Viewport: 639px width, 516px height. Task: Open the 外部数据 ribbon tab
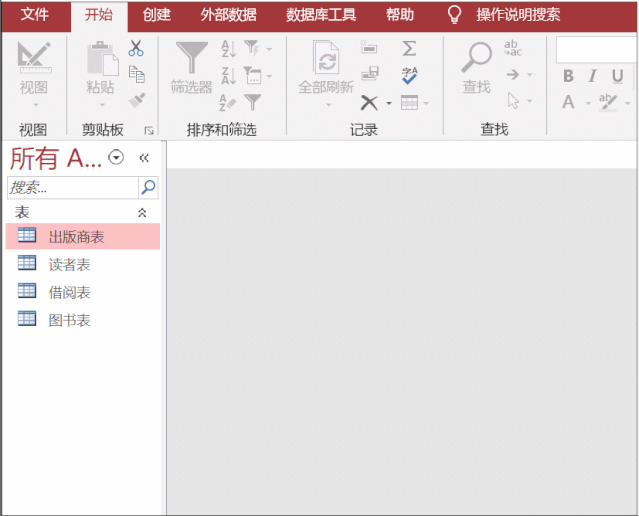pos(228,15)
